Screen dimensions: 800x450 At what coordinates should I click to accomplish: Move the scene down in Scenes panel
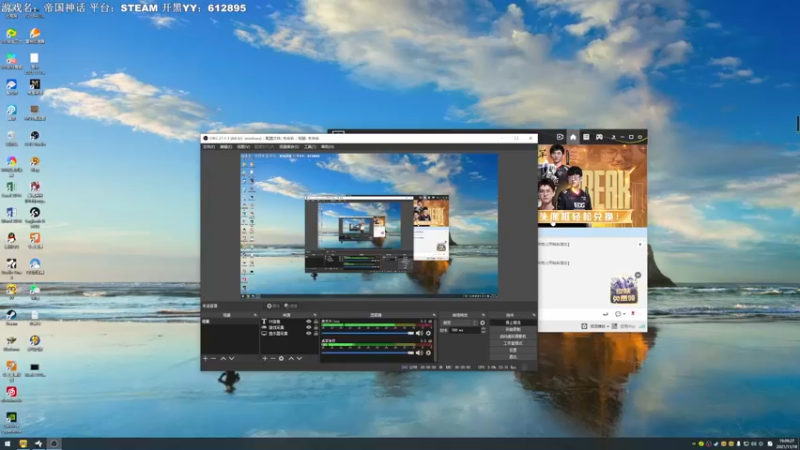232,359
